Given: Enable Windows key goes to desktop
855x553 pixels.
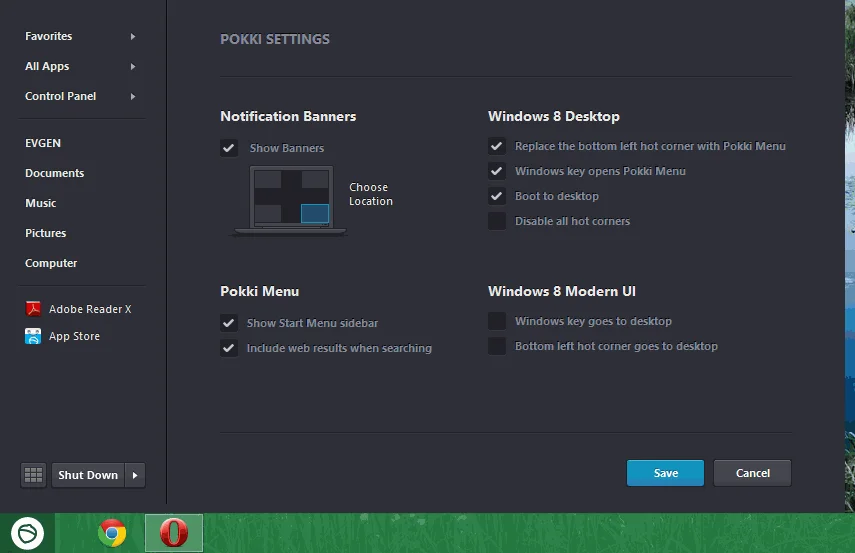Looking at the screenshot, I should [x=497, y=321].
